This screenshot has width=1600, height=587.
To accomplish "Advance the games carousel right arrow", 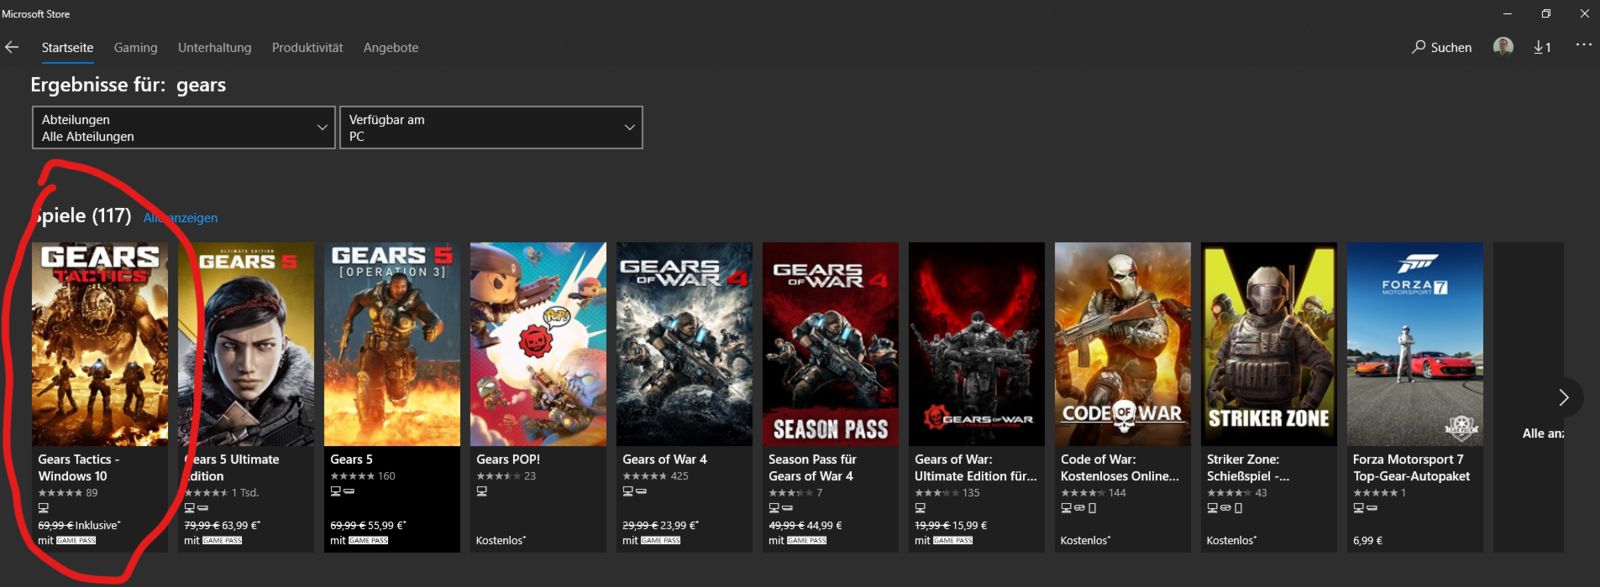I will click(x=1564, y=397).
